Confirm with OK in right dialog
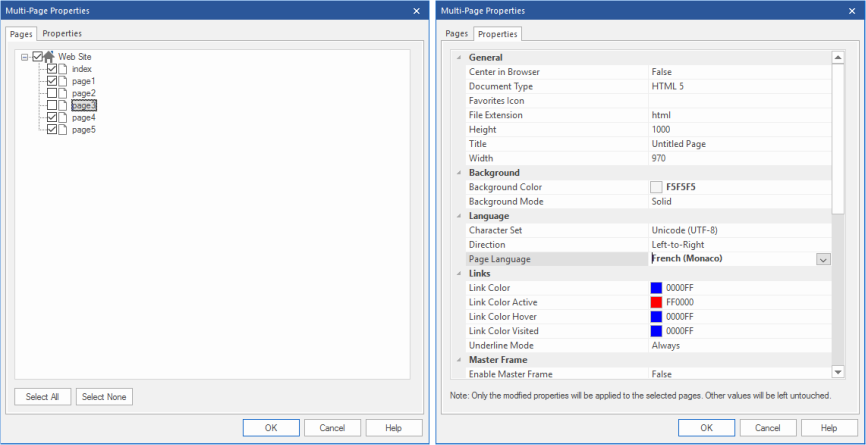This screenshot has width=866, height=445. pyautogui.click(x=706, y=428)
